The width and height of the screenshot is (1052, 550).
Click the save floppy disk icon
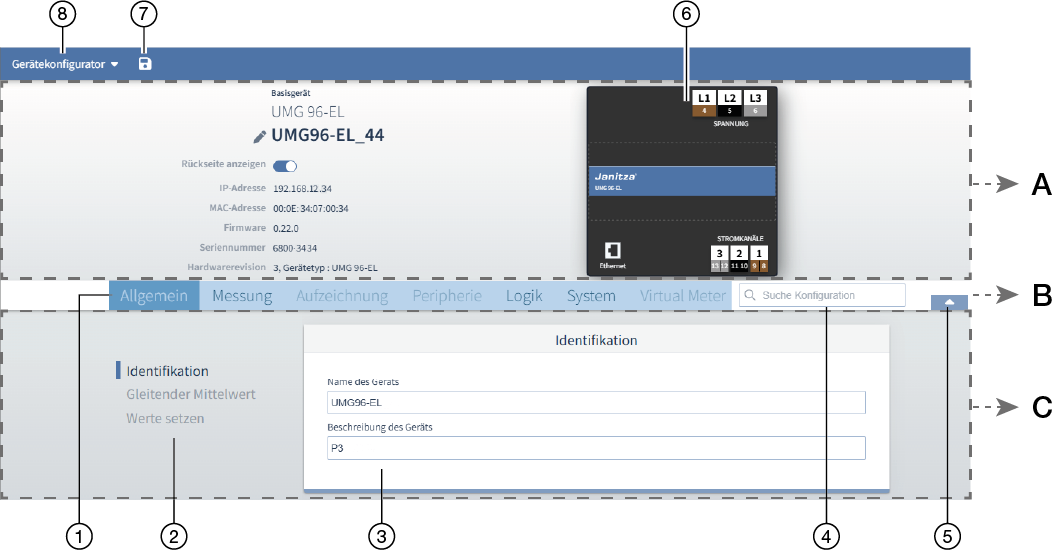145,64
